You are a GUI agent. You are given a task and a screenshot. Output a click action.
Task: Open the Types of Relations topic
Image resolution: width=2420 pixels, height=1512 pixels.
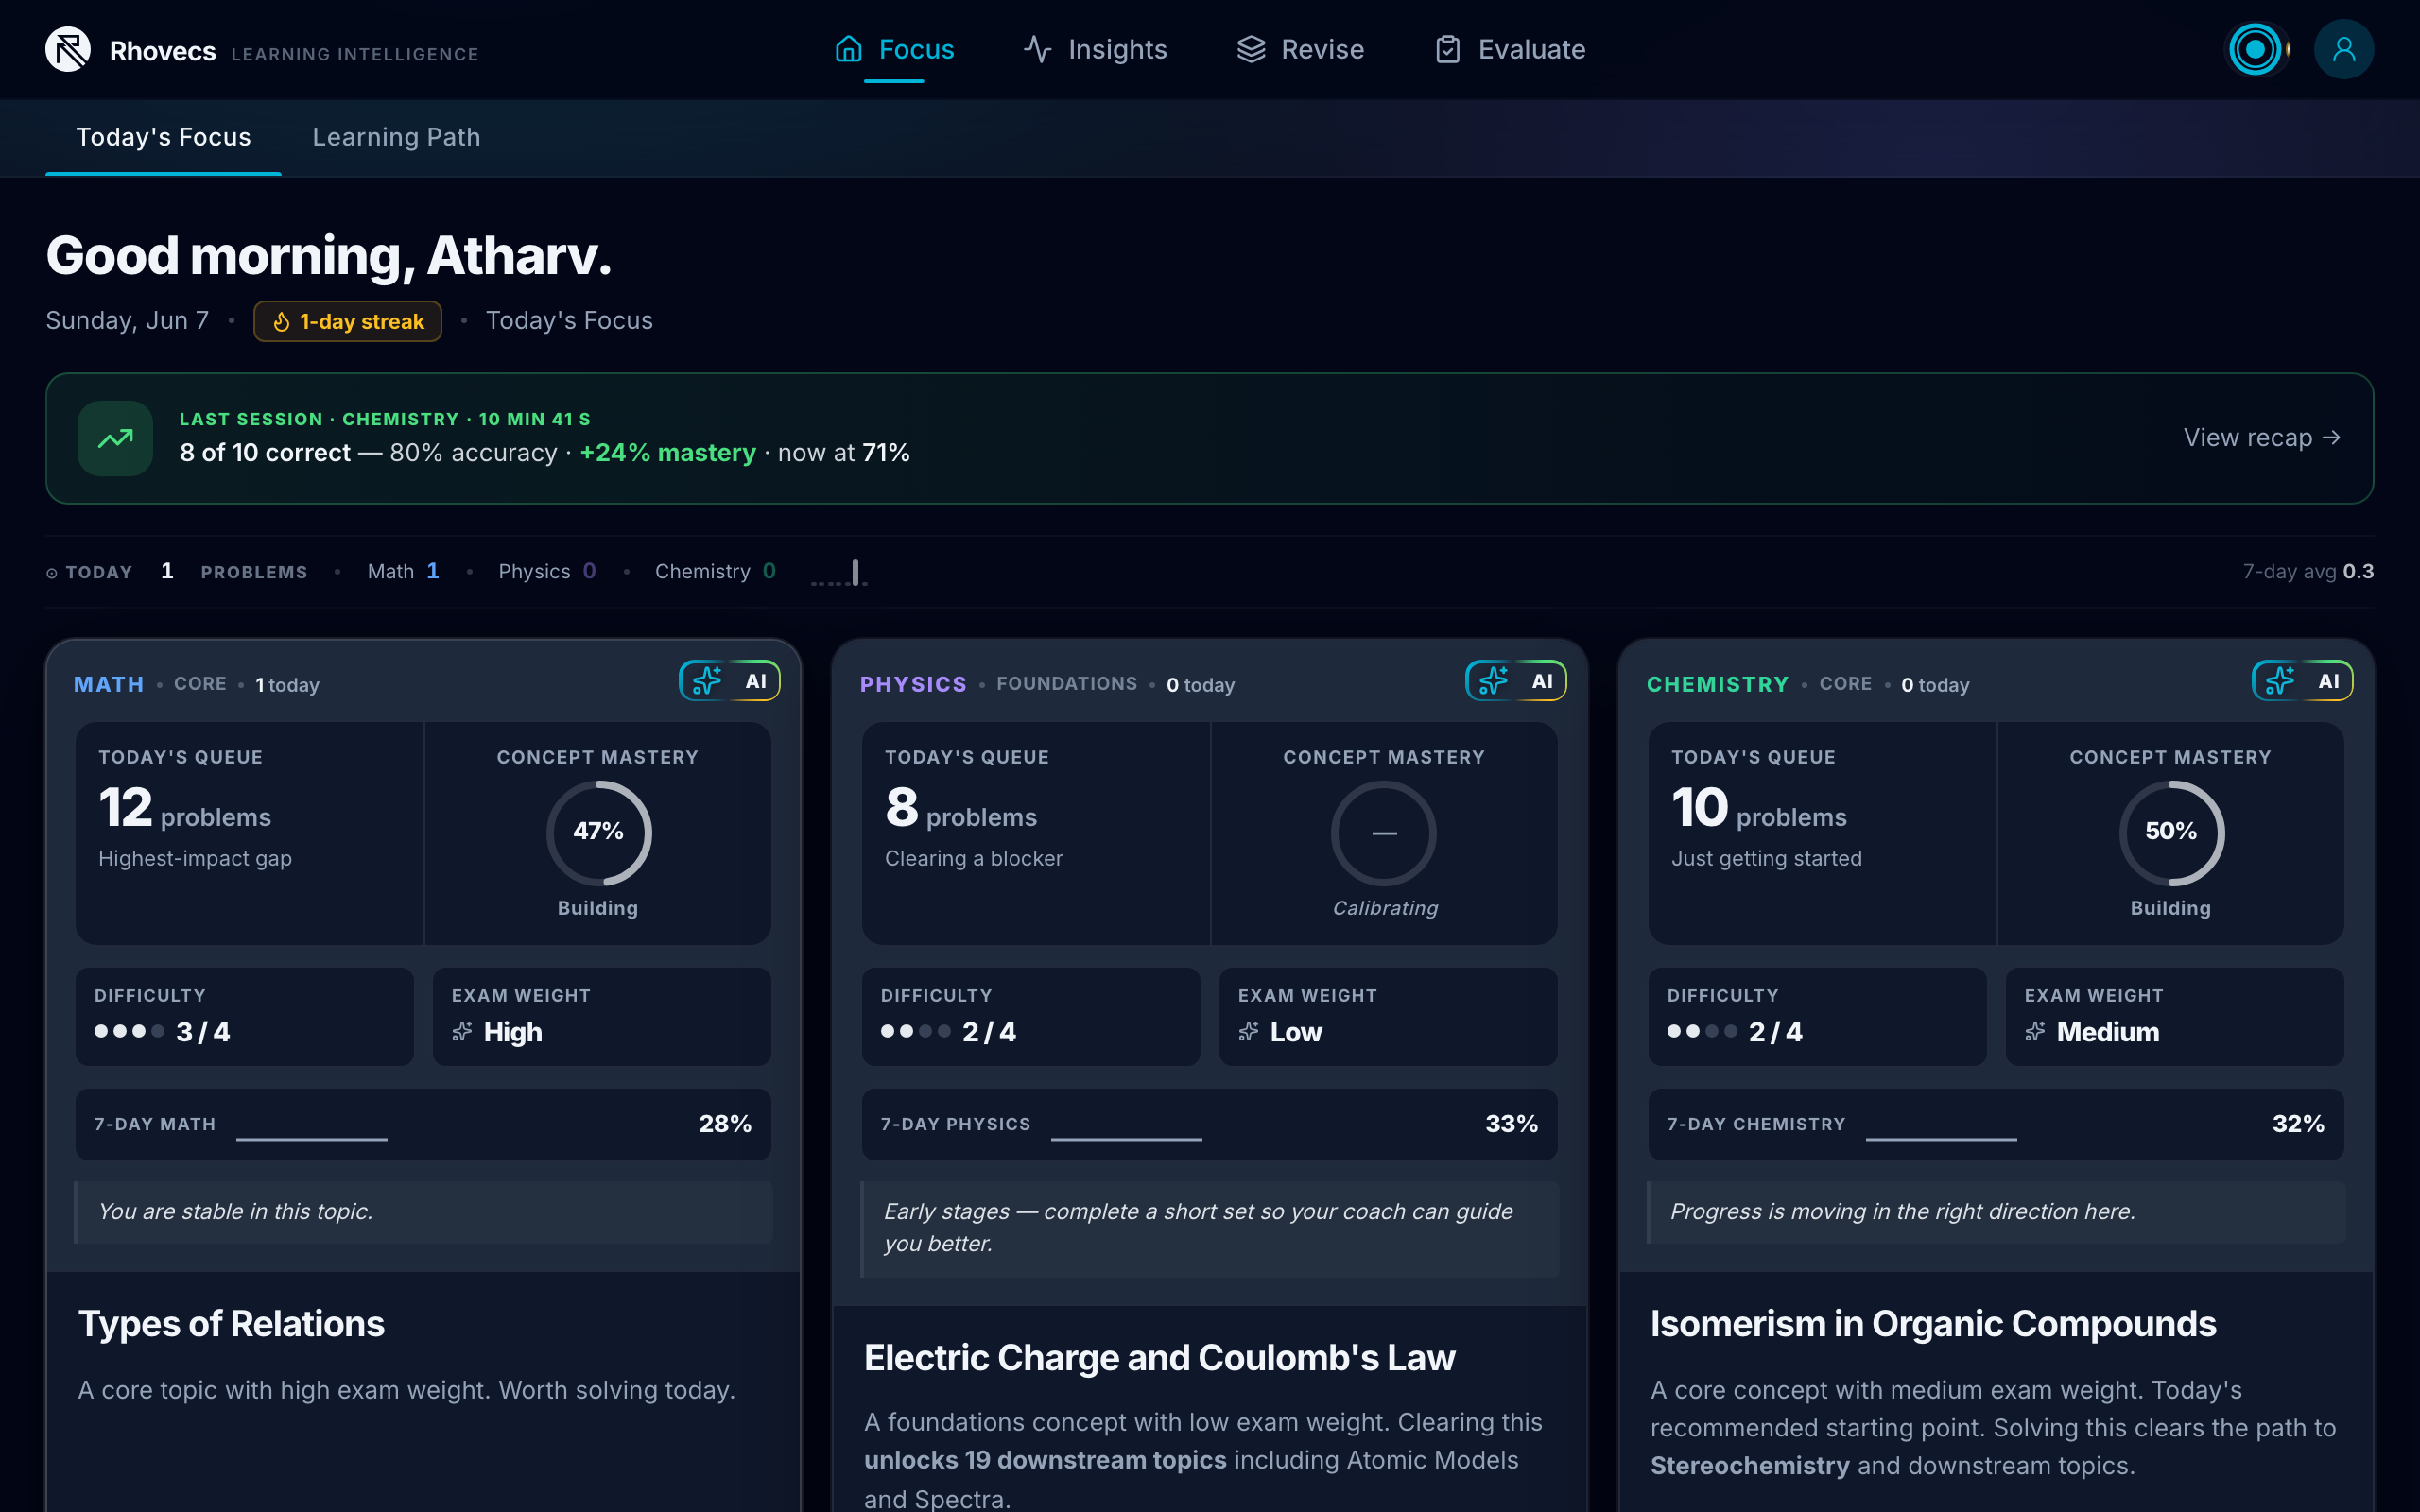coord(231,1323)
